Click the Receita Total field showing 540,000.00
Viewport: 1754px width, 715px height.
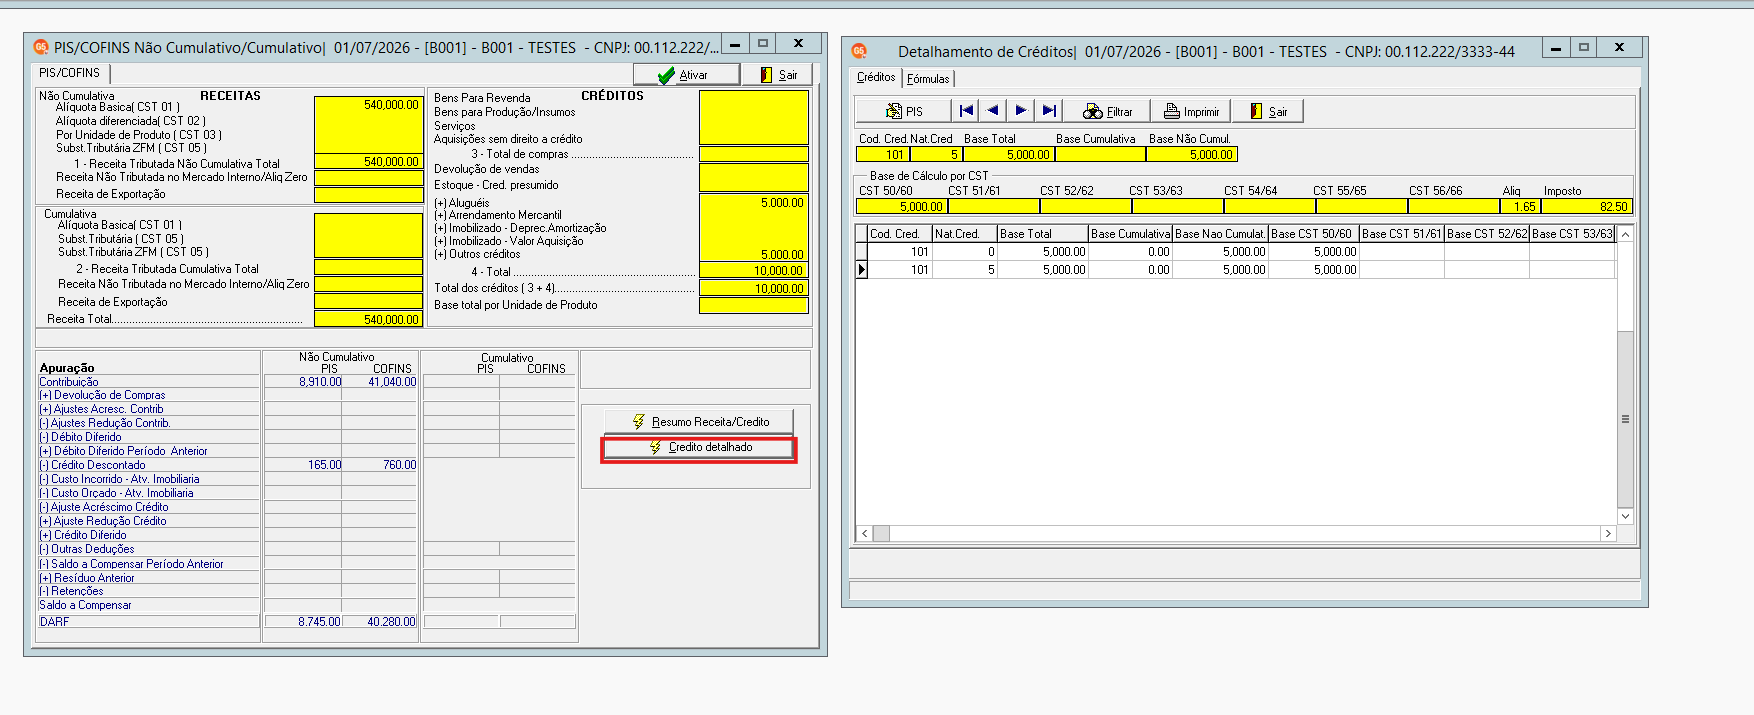pyautogui.click(x=368, y=320)
